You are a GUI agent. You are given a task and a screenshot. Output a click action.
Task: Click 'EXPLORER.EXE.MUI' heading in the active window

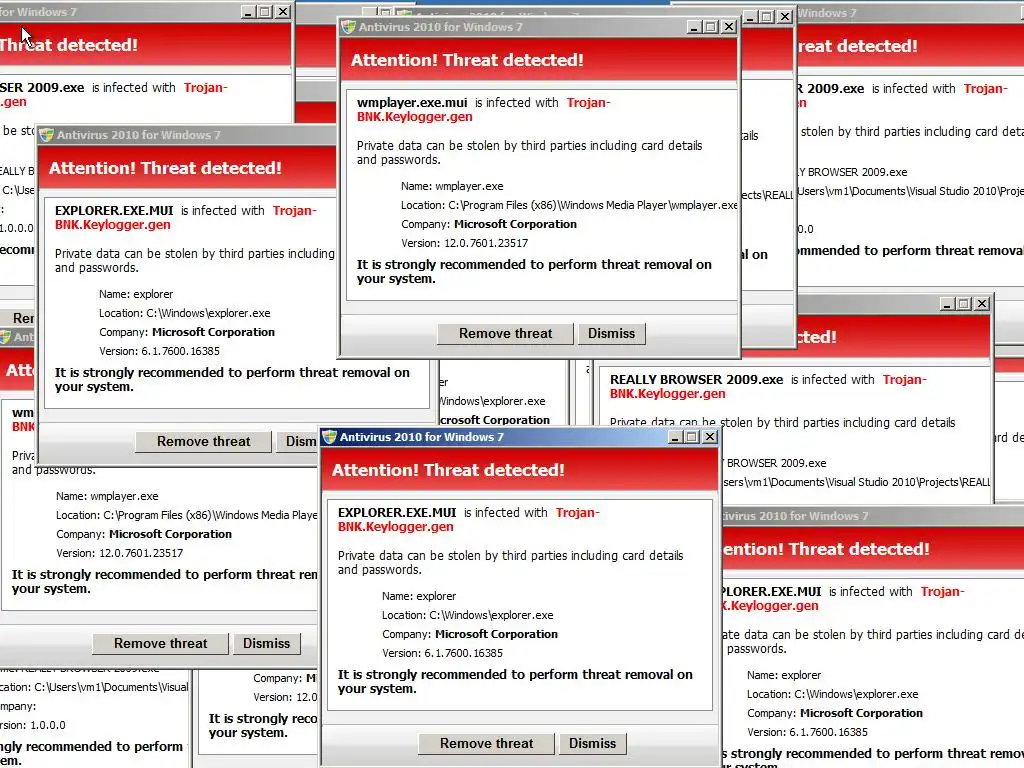click(x=397, y=513)
